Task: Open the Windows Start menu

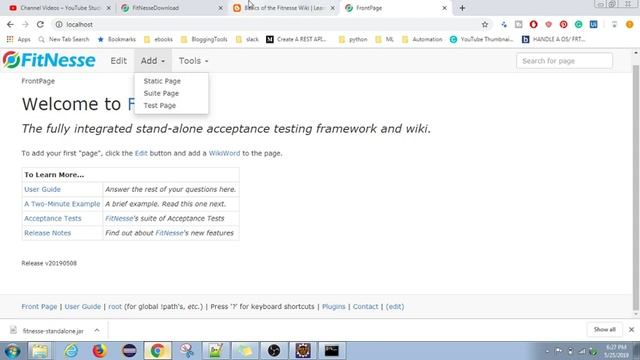Action: tap(12, 351)
